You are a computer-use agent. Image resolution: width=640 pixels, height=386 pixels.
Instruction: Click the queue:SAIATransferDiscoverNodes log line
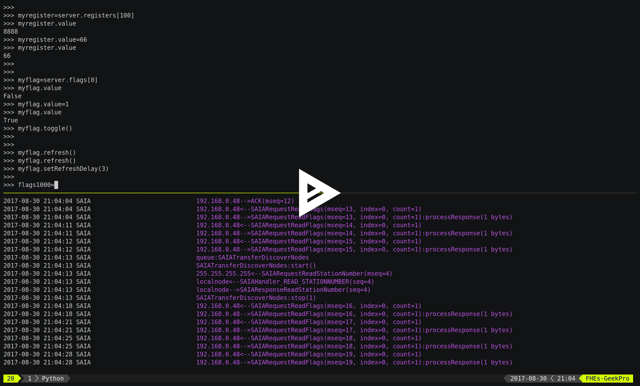point(252,257)
